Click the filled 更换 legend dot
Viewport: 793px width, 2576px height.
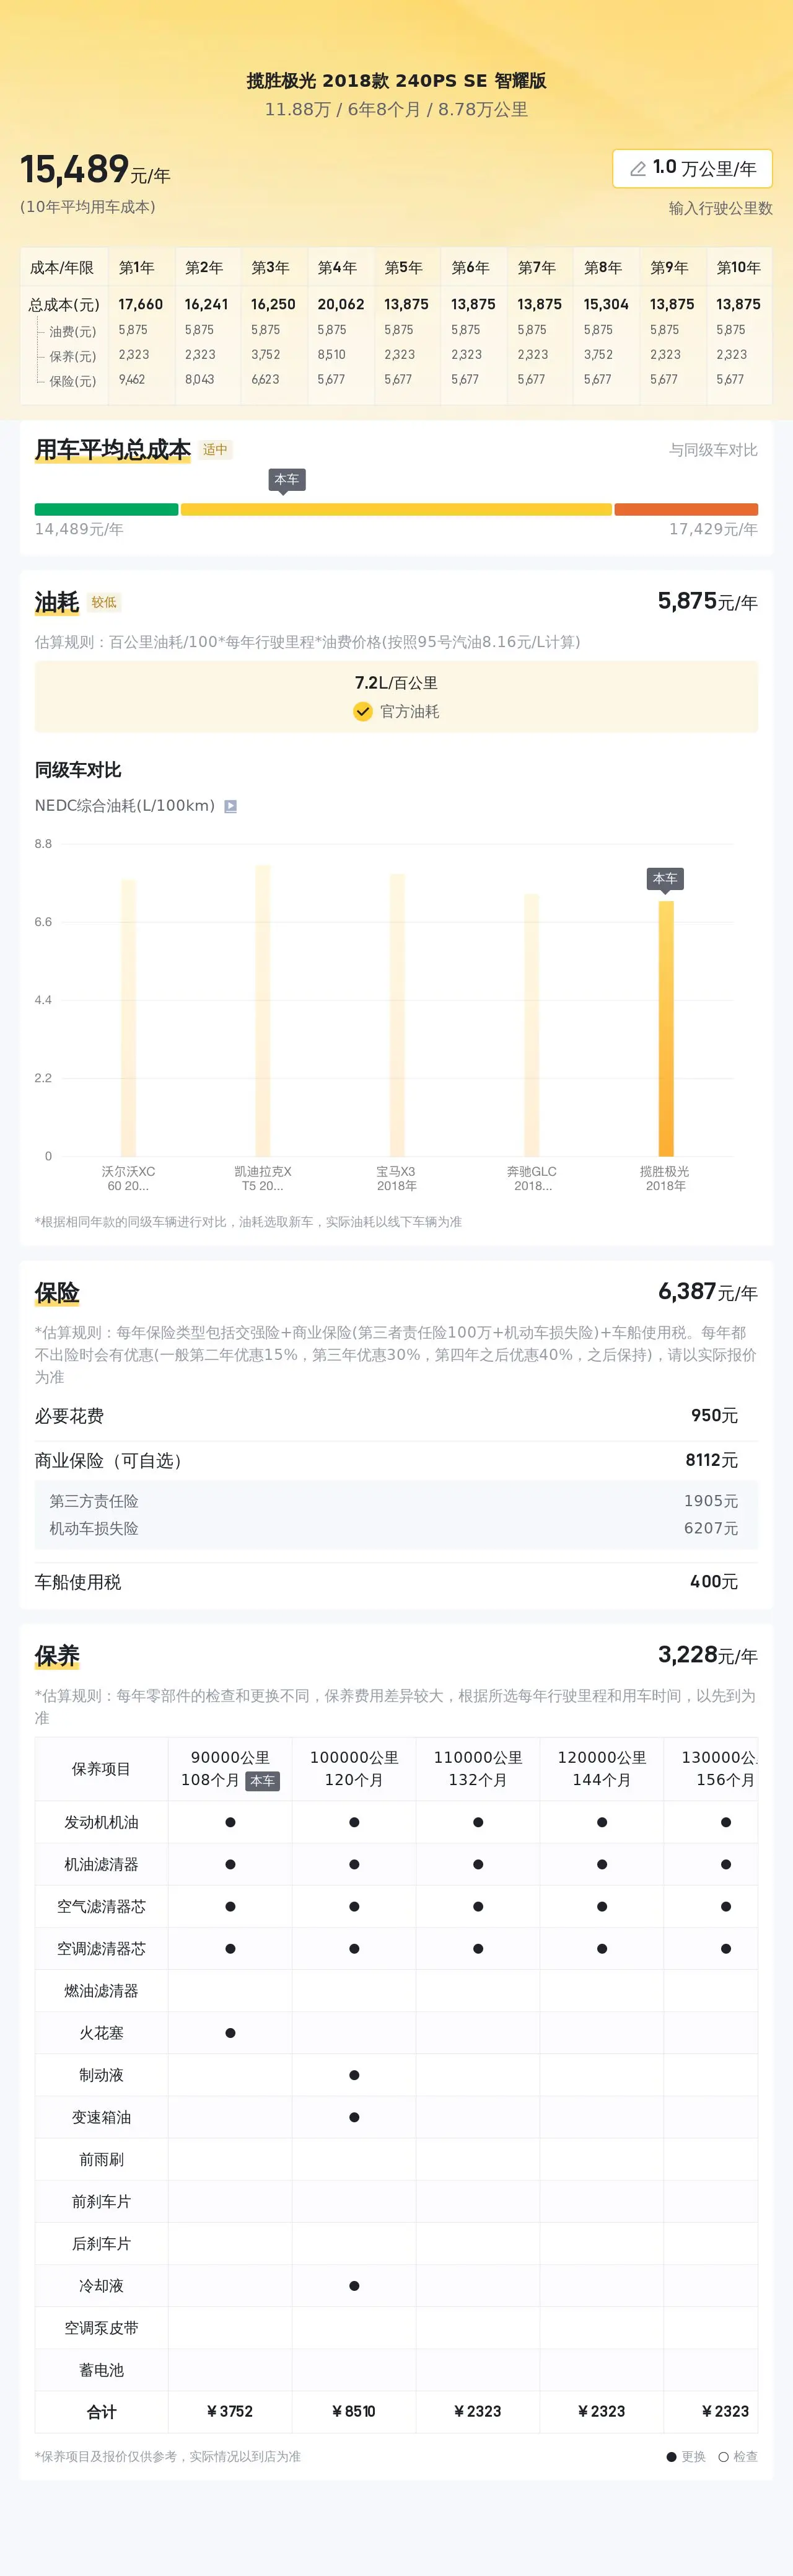point(671,2457)
